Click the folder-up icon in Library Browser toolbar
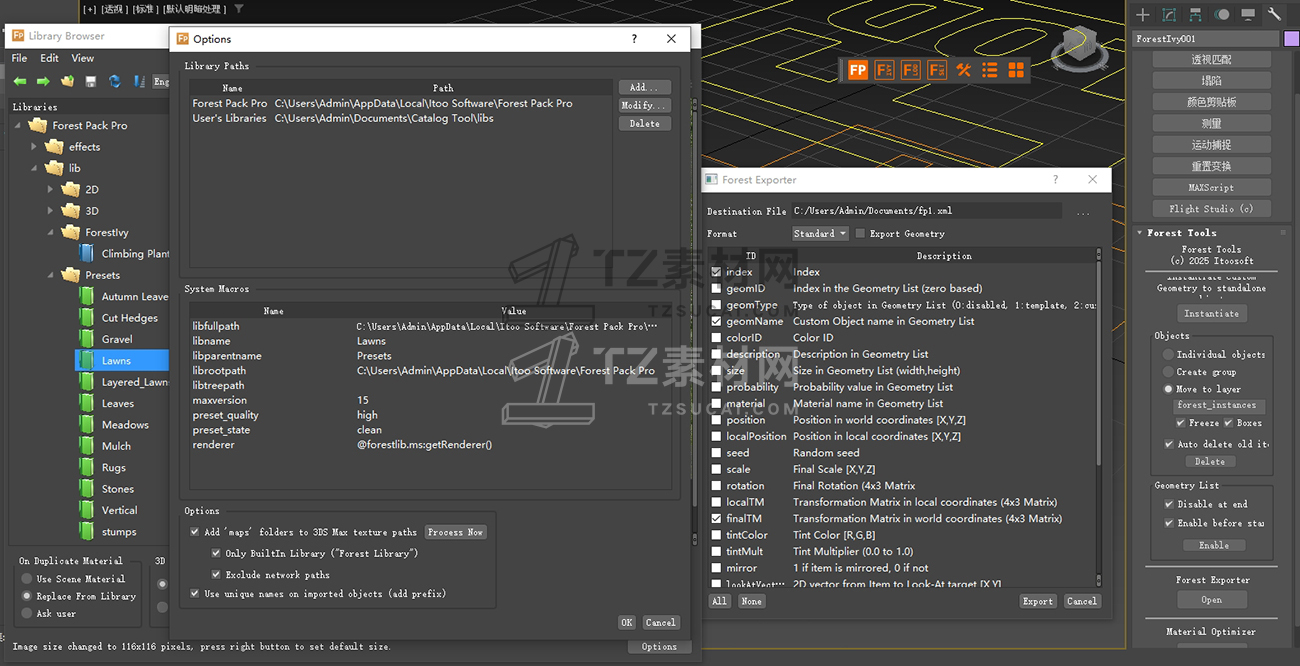1300x666 pixels. 67,81
